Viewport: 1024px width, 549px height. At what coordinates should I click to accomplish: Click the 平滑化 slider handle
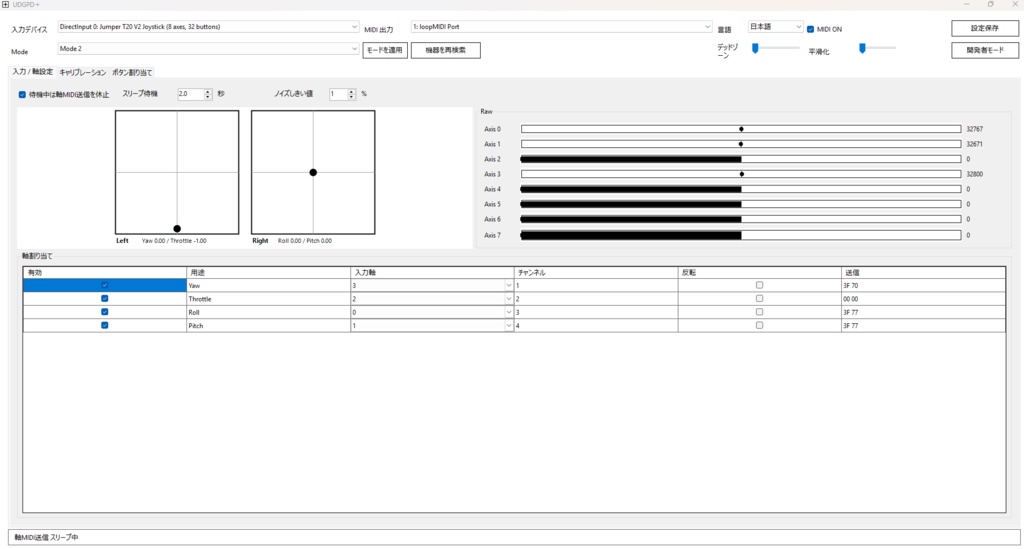pos(862,48)
